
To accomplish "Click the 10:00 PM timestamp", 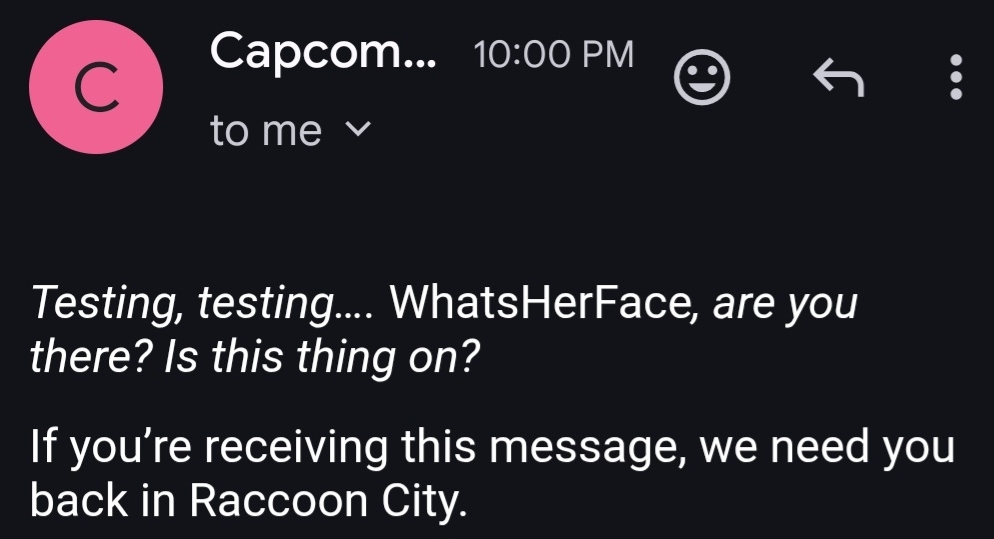I will coord(553,55).
